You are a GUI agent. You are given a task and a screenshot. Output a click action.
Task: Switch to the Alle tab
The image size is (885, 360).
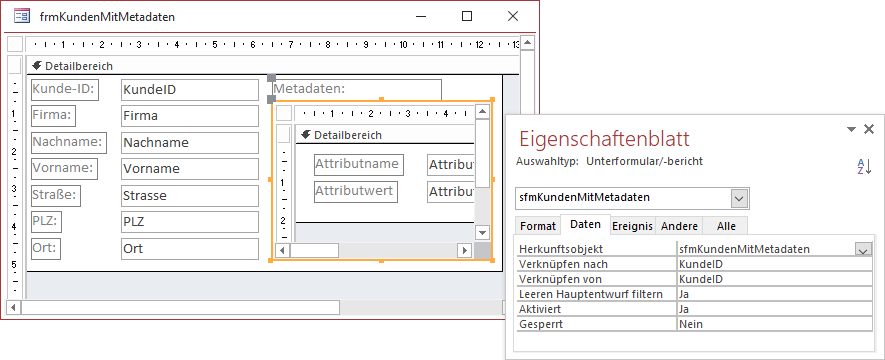(x=726, y=226)
